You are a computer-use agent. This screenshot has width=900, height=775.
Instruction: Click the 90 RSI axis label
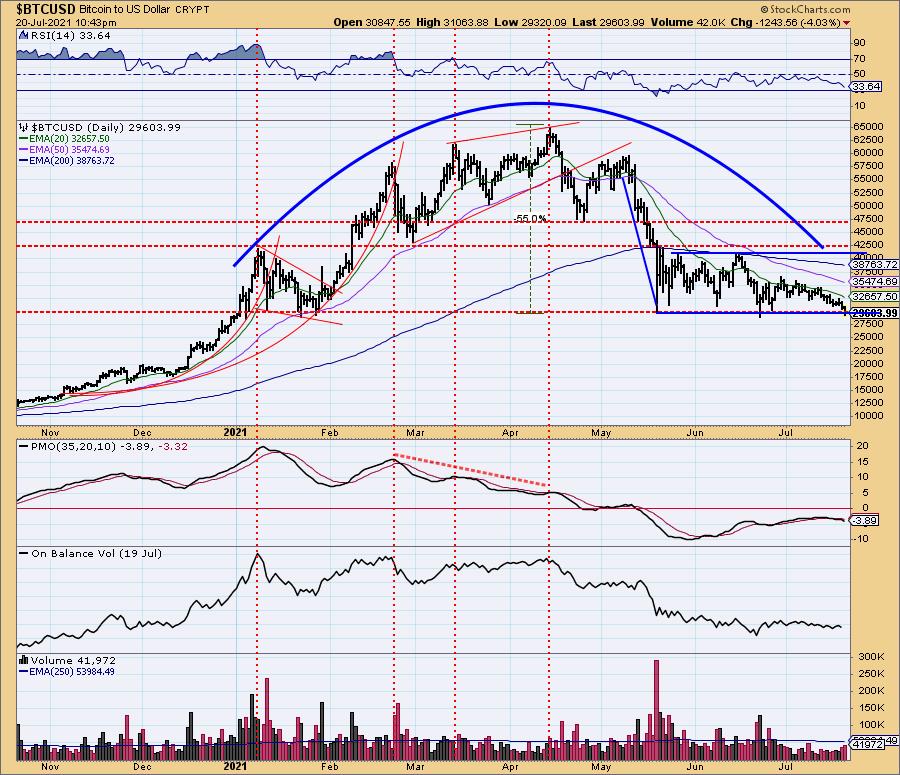pyautogui.click(x=859, y=42)
